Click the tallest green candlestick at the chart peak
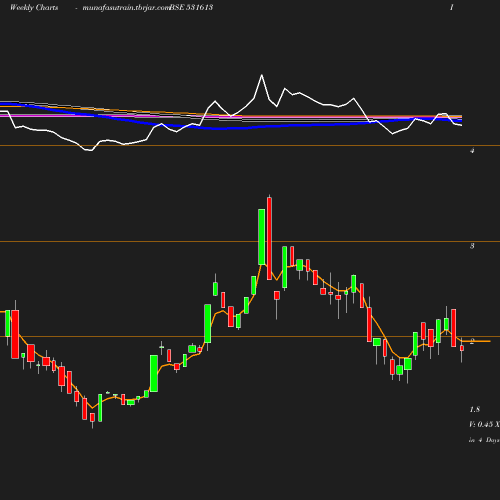The image size is (500, 500). click(x=262, y=237)
